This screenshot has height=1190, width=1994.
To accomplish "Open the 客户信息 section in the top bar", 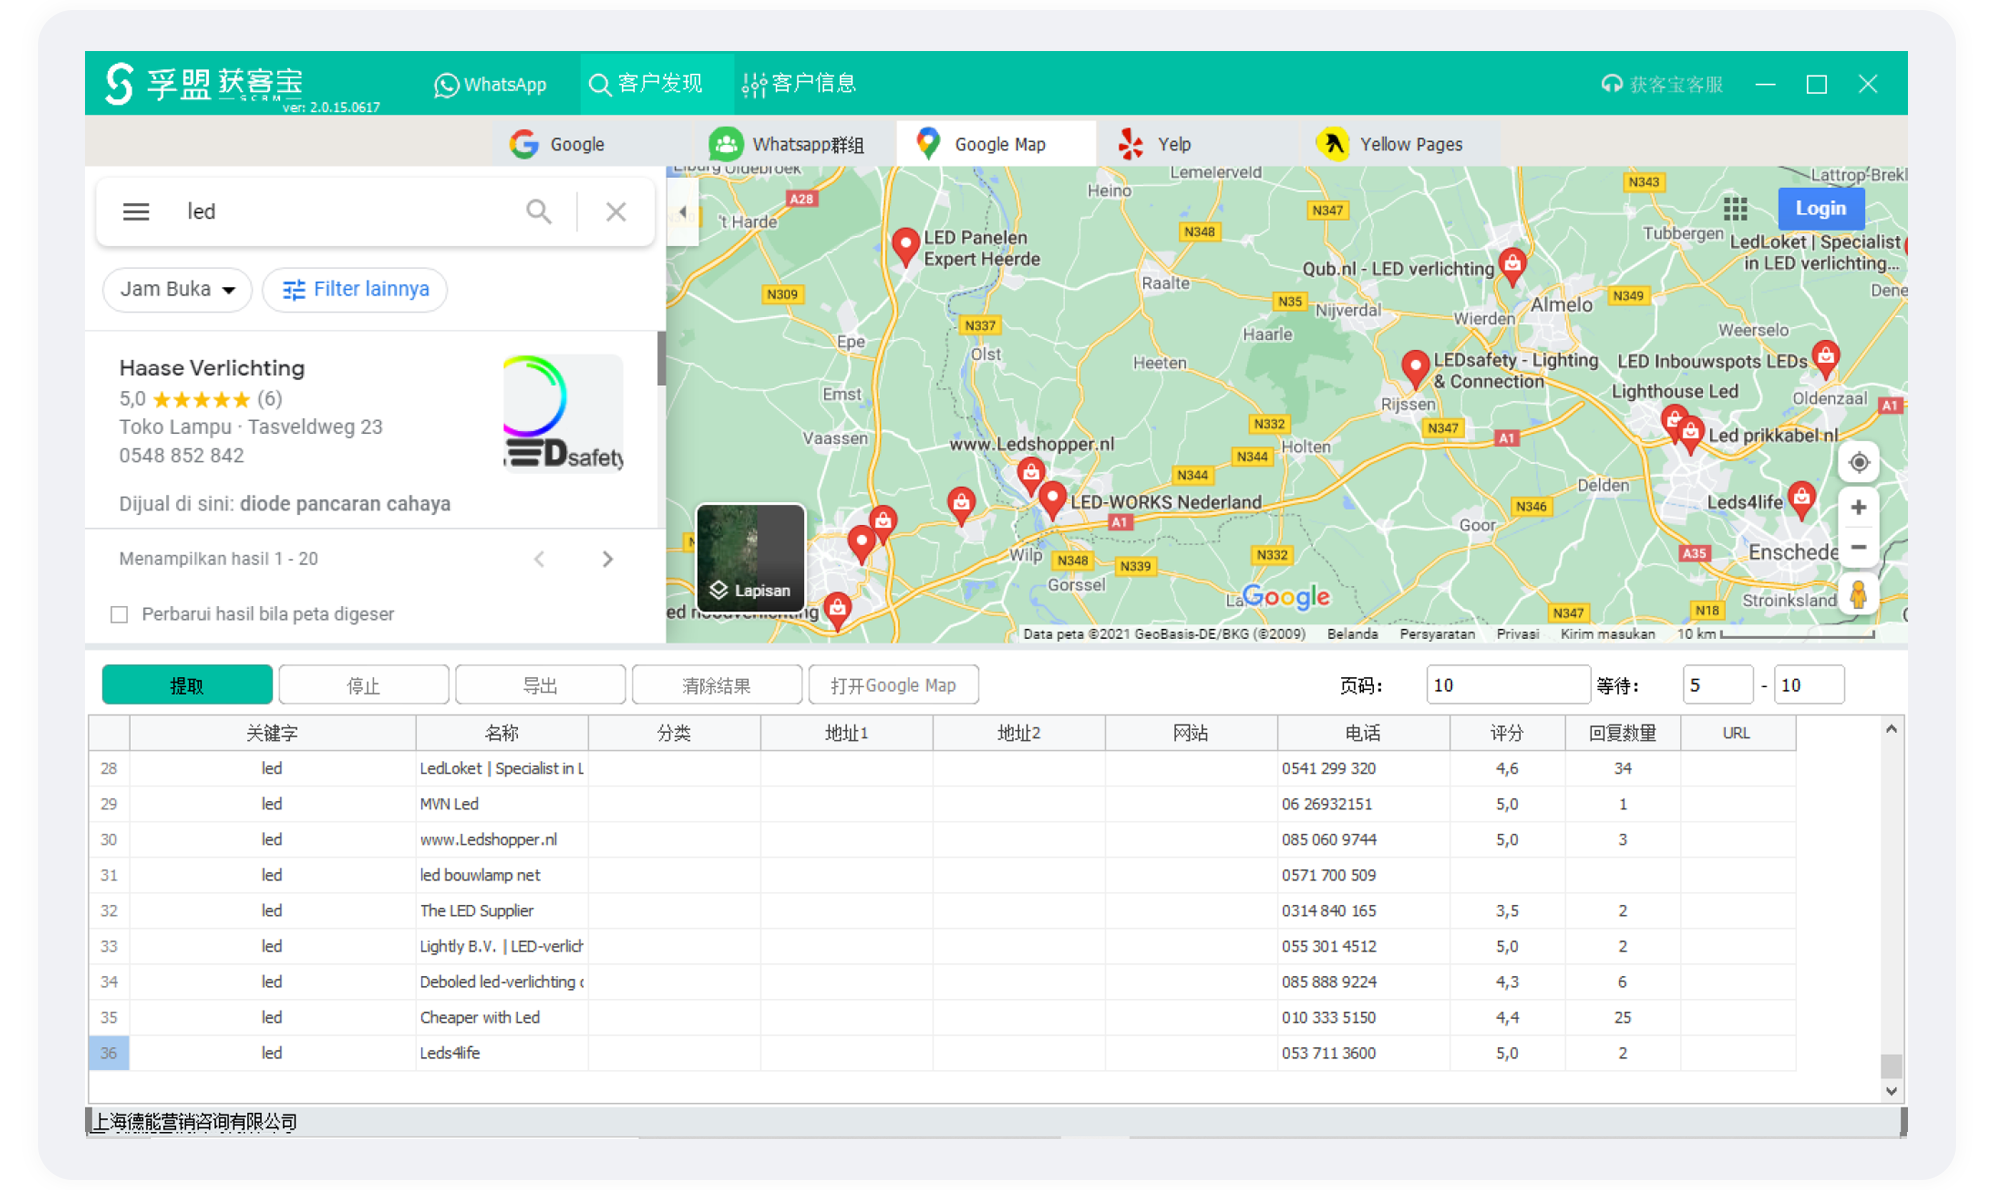I will [x=799, y=84].
